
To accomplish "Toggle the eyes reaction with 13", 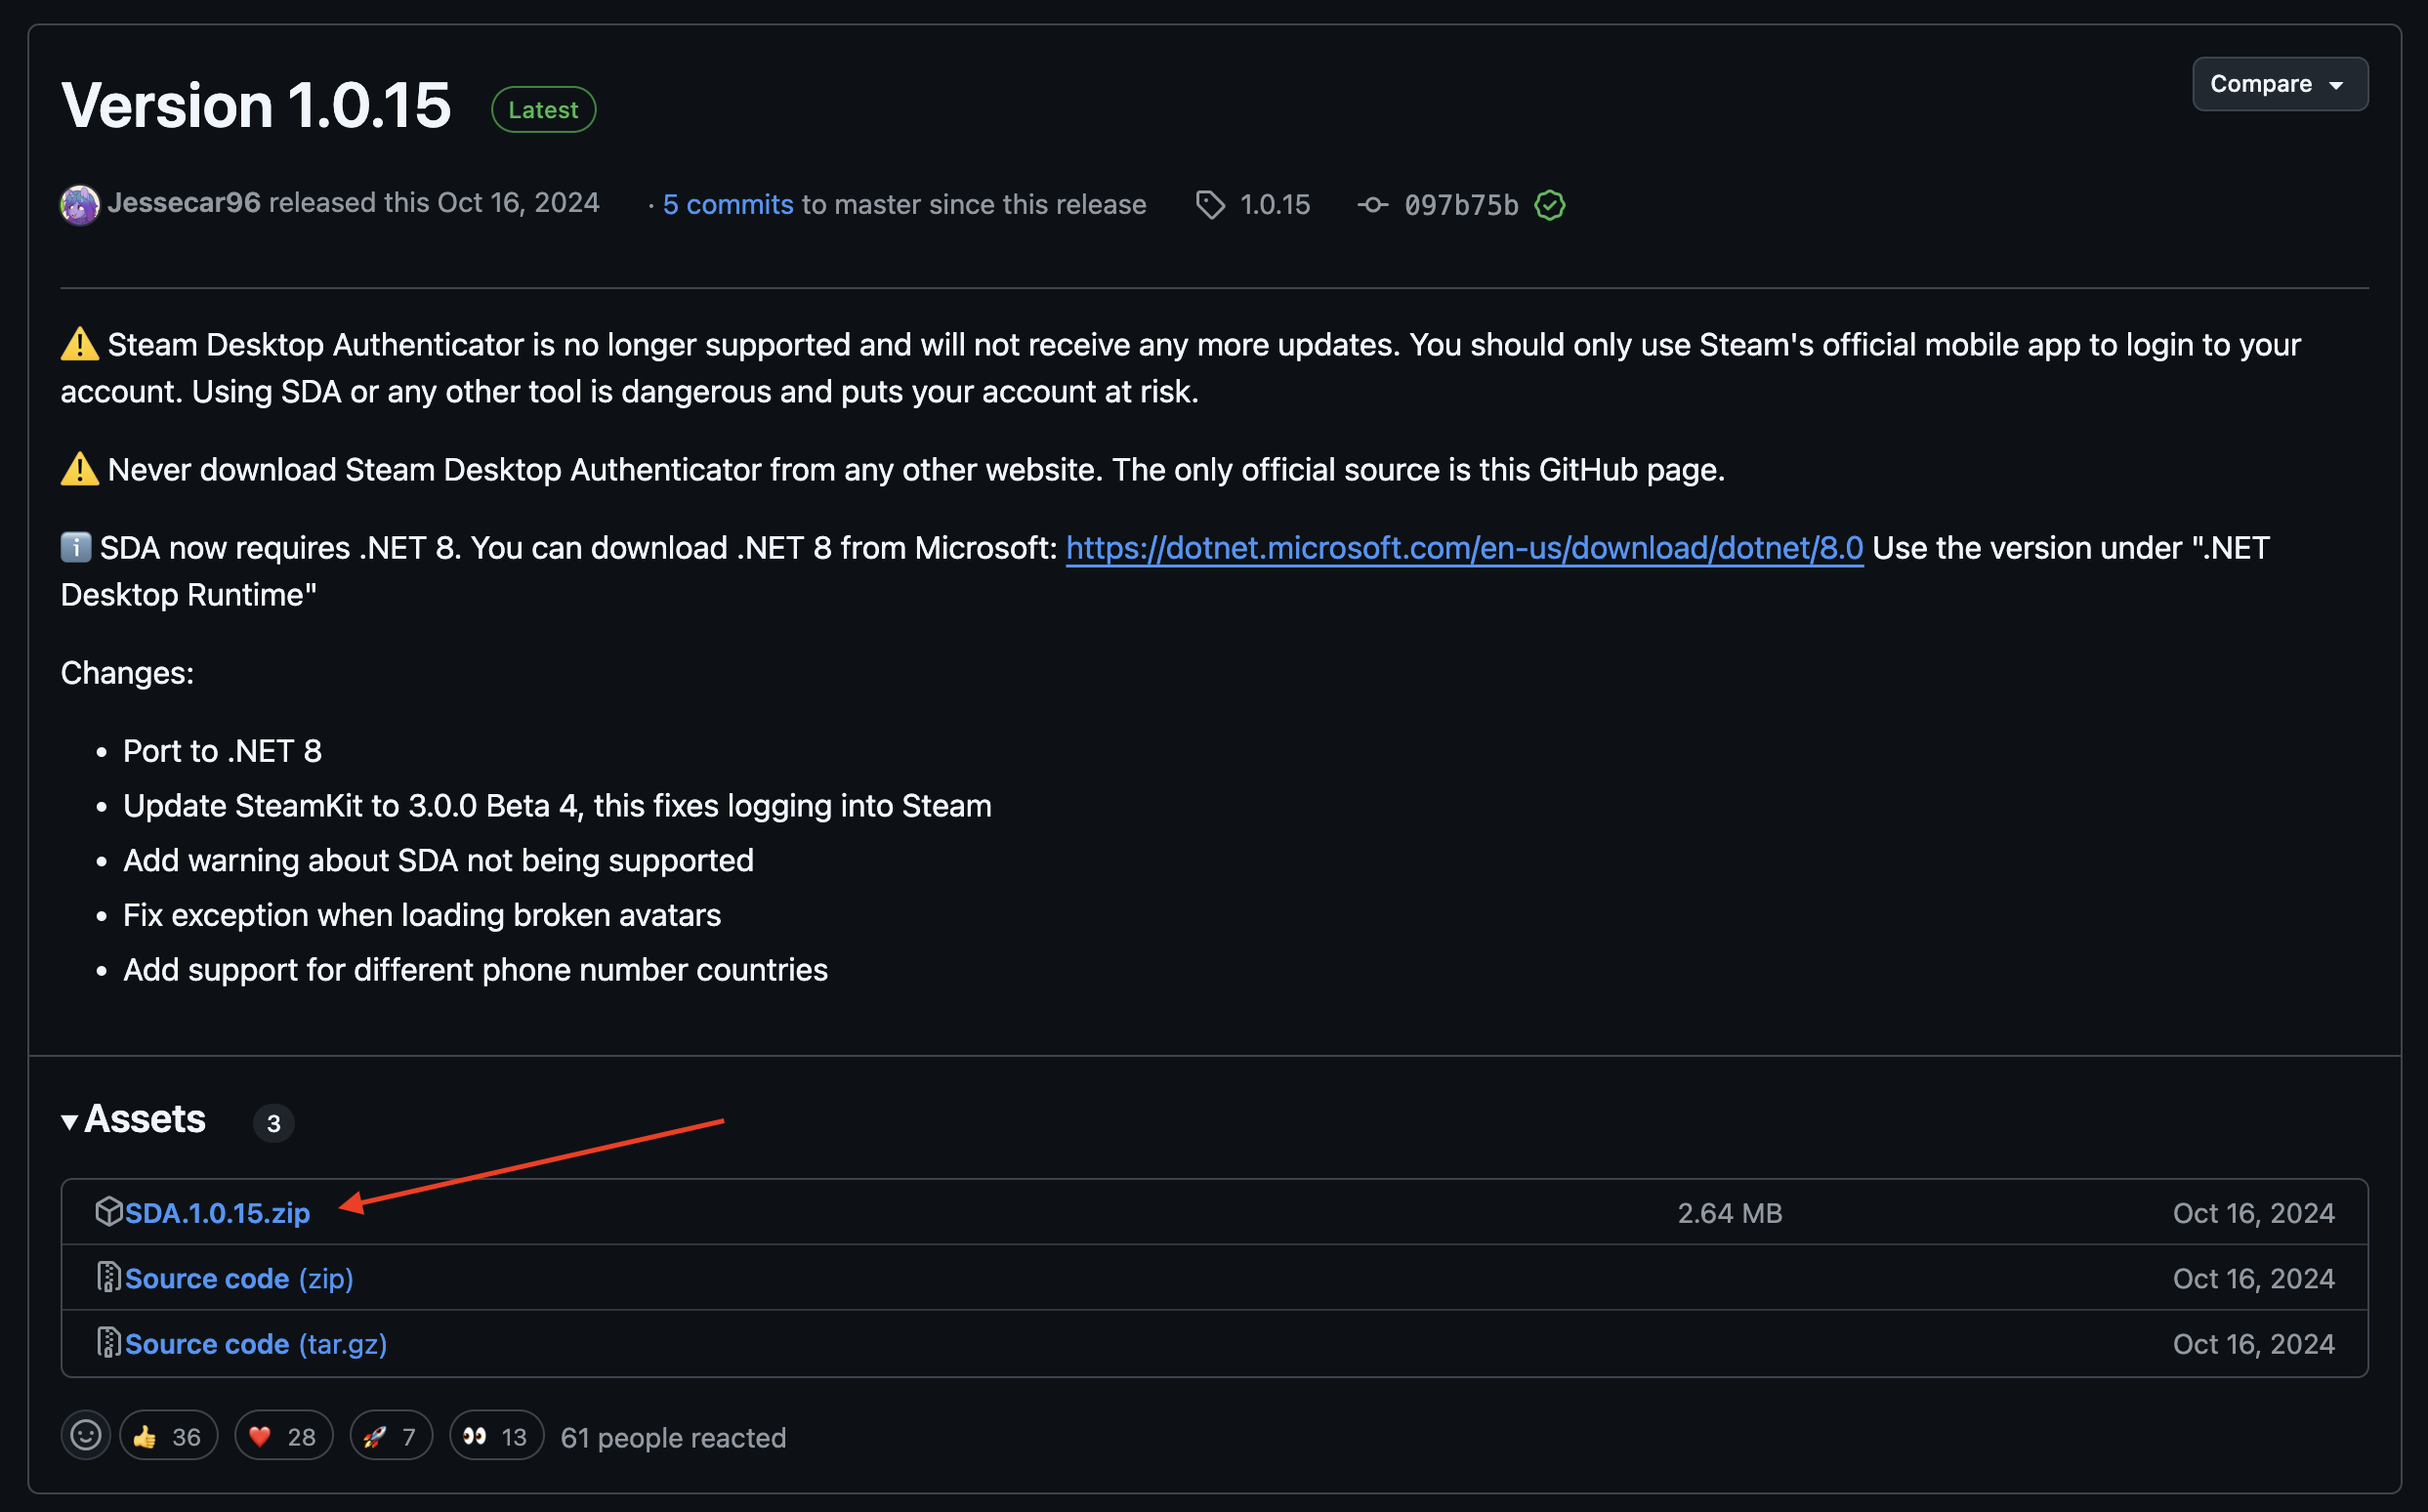I will 496,1436.
